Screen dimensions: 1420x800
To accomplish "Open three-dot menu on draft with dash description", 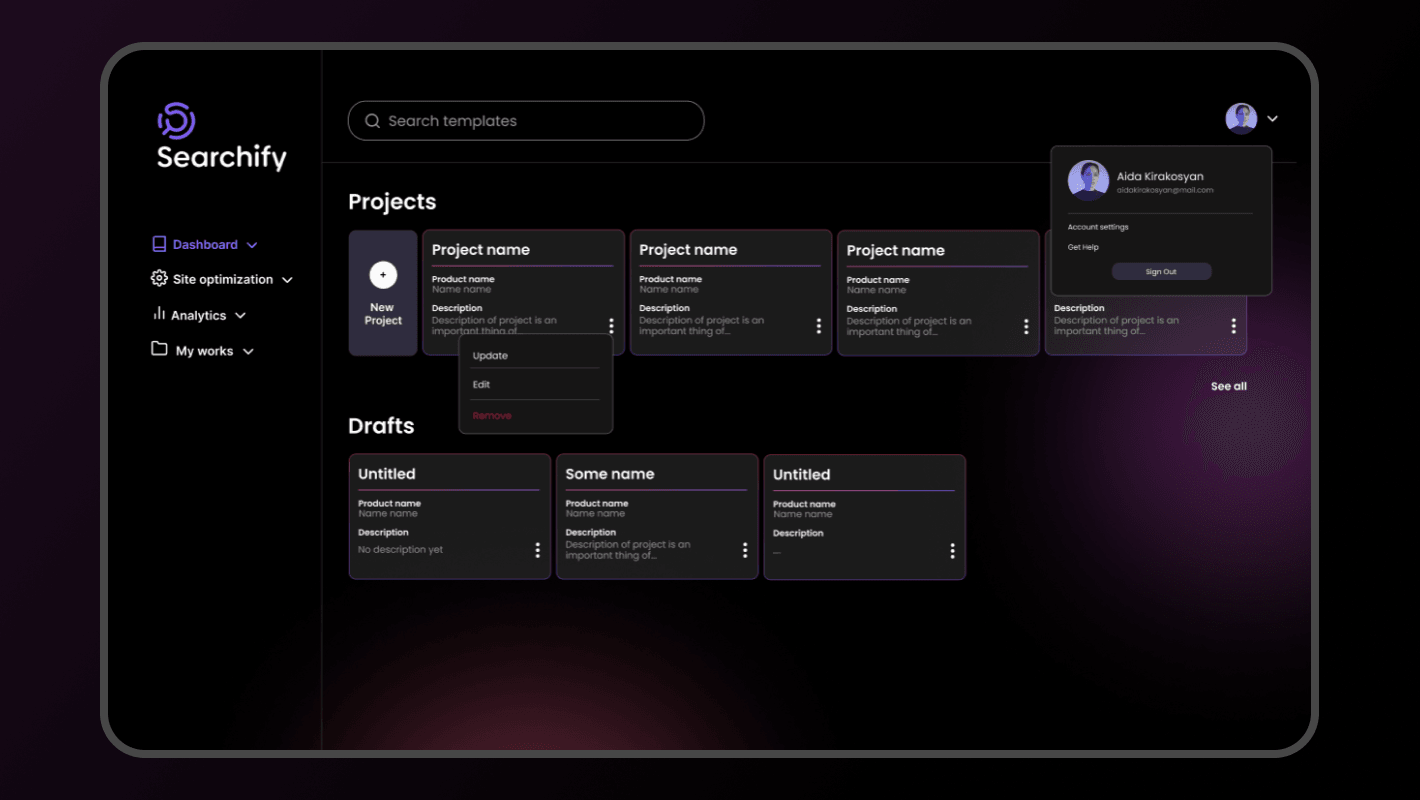I will point(952,551).
